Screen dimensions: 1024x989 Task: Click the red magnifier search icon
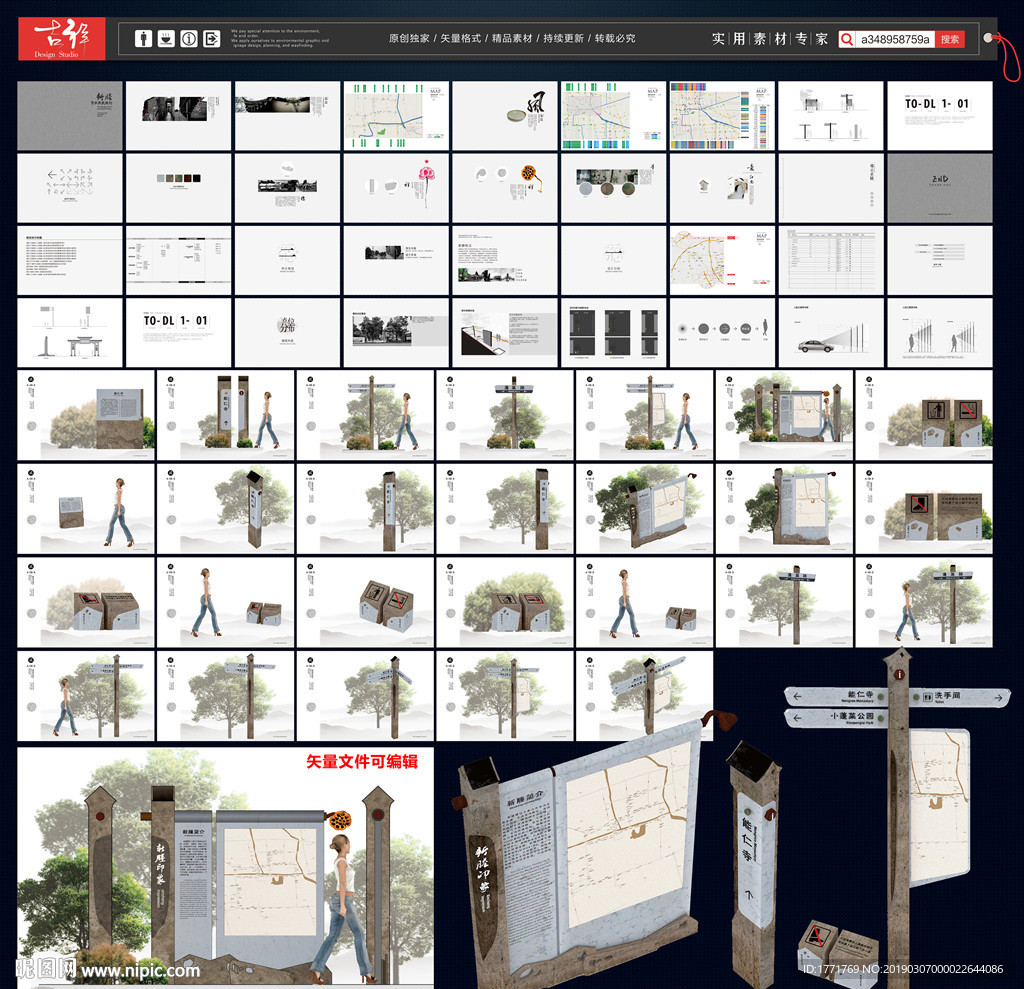846,39
